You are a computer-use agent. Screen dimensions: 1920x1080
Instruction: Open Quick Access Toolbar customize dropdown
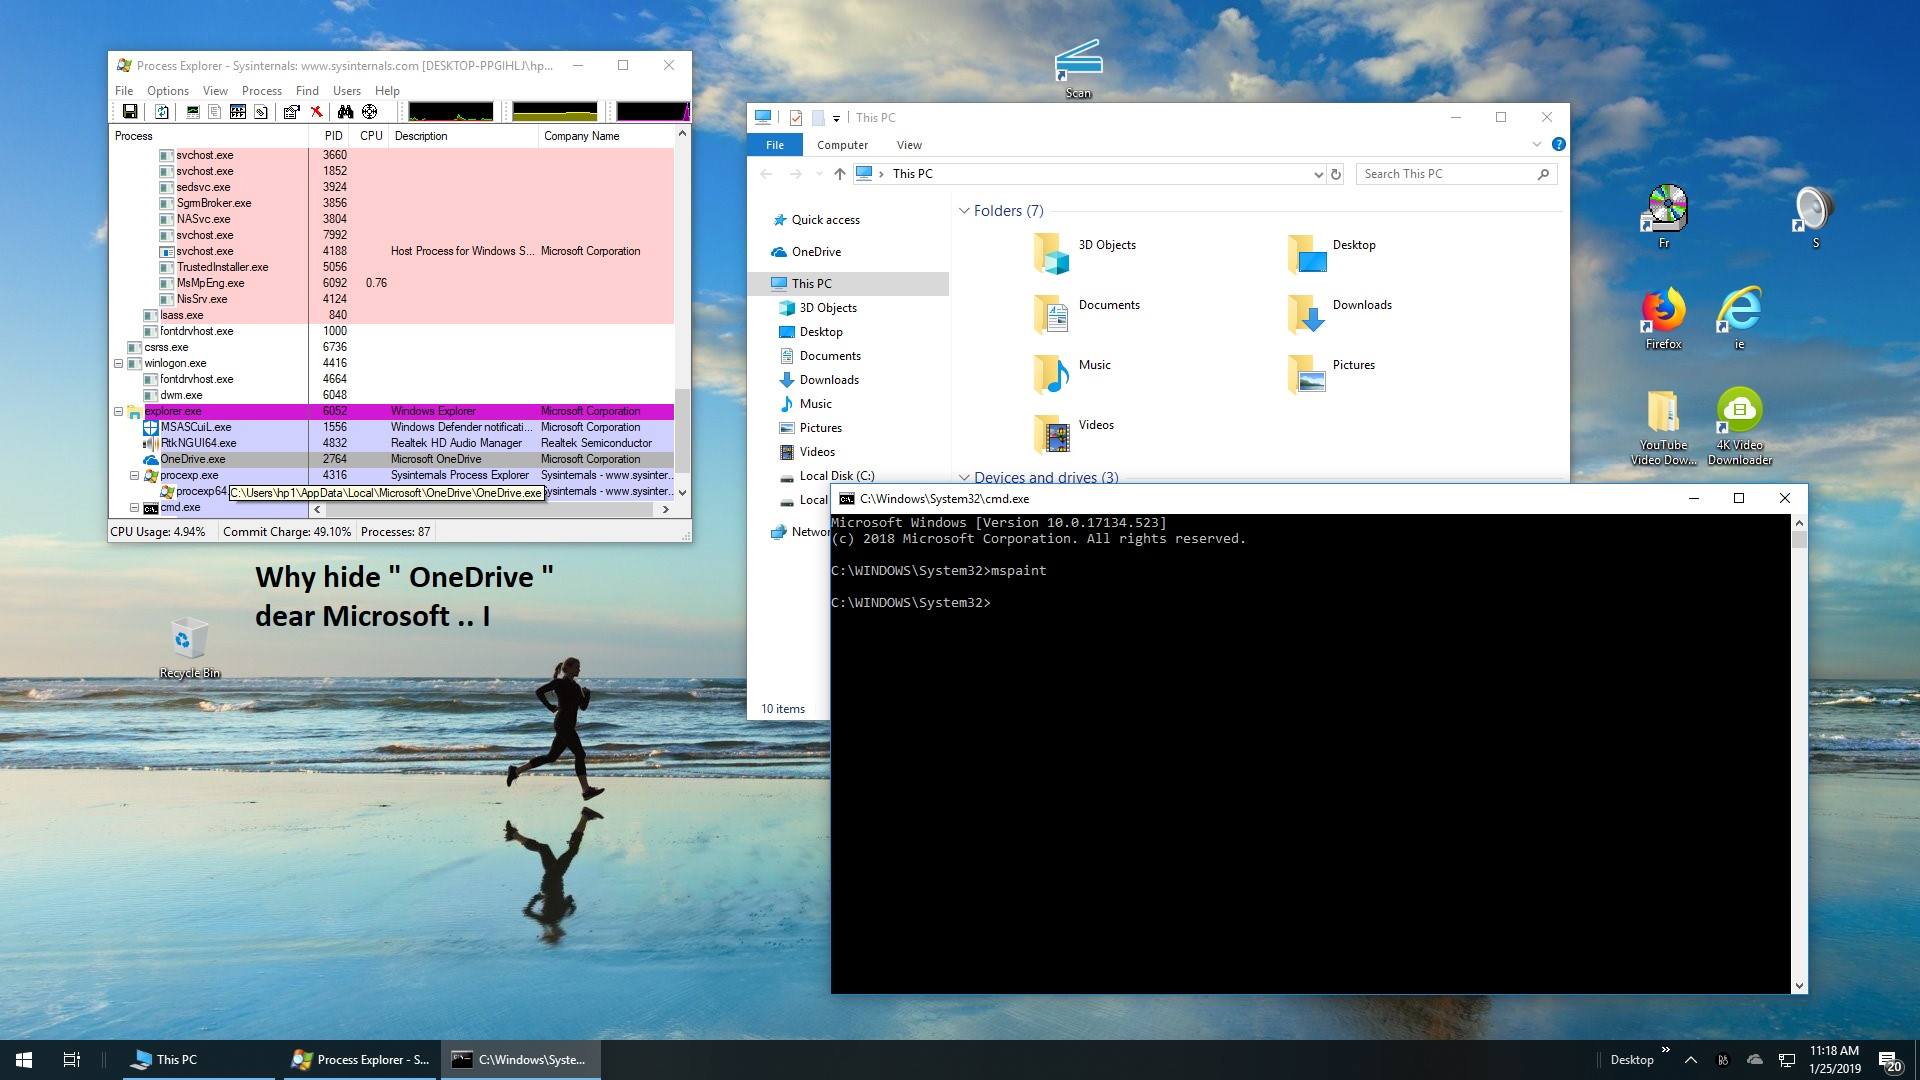coord(836,118)
